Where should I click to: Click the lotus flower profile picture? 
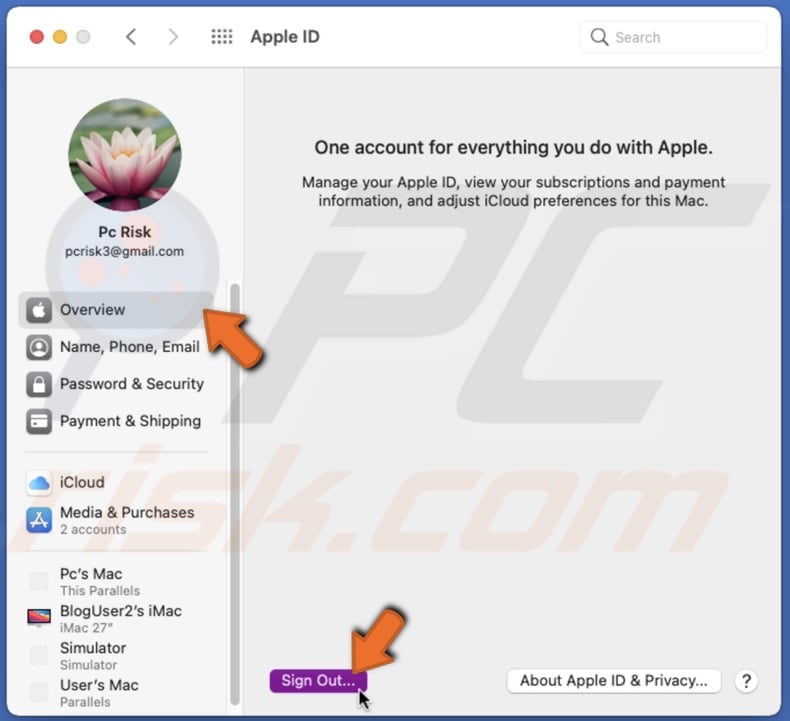click(x=125, y=155)
